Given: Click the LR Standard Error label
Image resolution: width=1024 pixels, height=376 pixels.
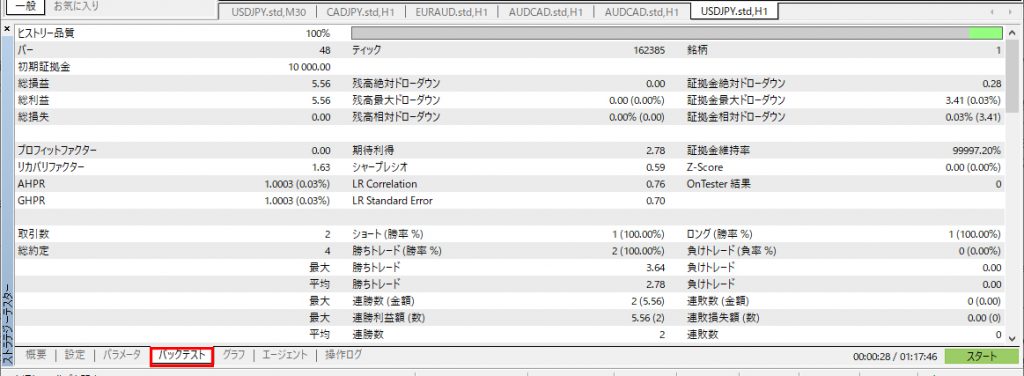Looking at the screenshot, I should point(392,201).
